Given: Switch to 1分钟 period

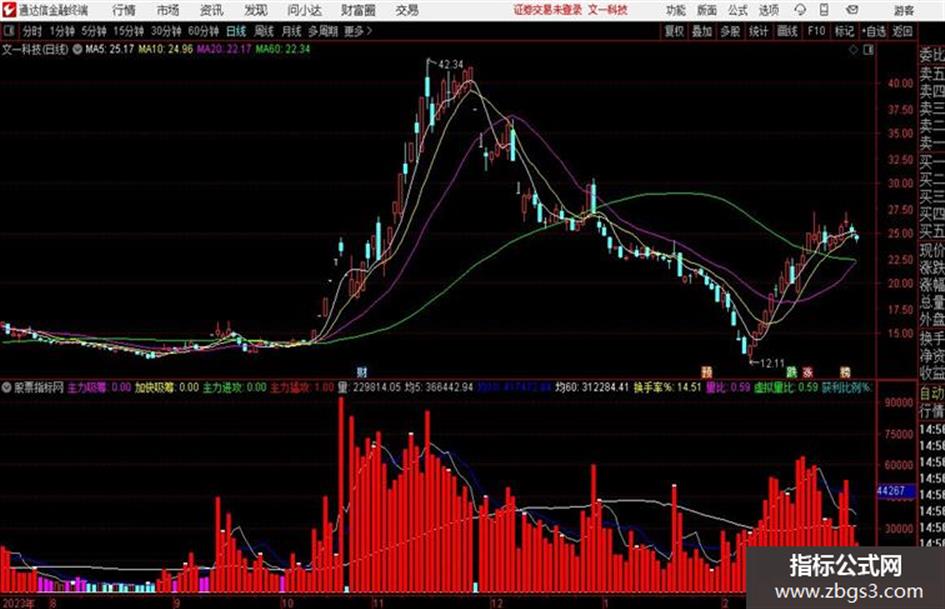Looking at the screenshot, I should click(x=62, y=31).
